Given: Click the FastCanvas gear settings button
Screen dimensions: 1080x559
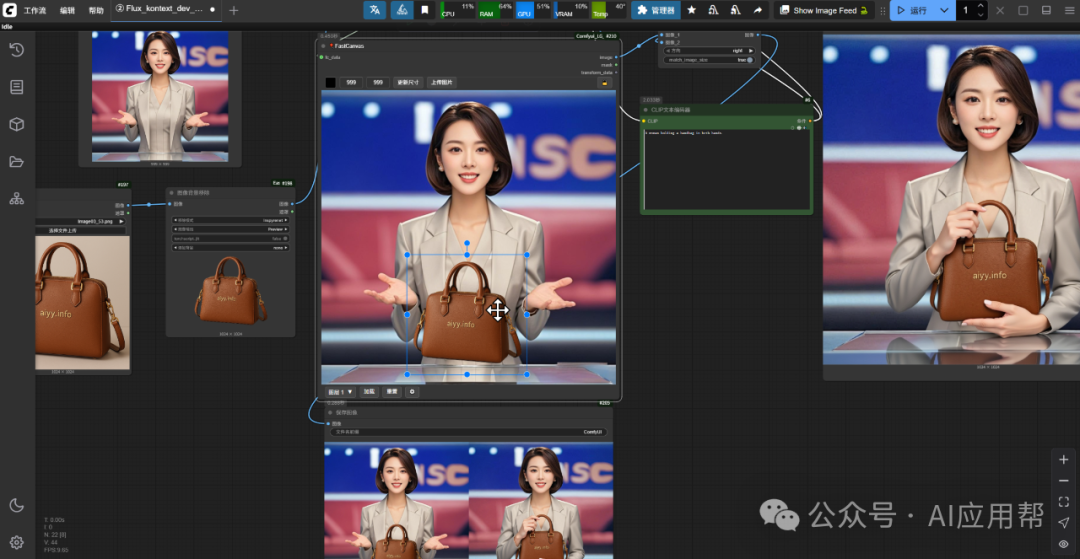Looking at the screenshot, I should (412, 392).
